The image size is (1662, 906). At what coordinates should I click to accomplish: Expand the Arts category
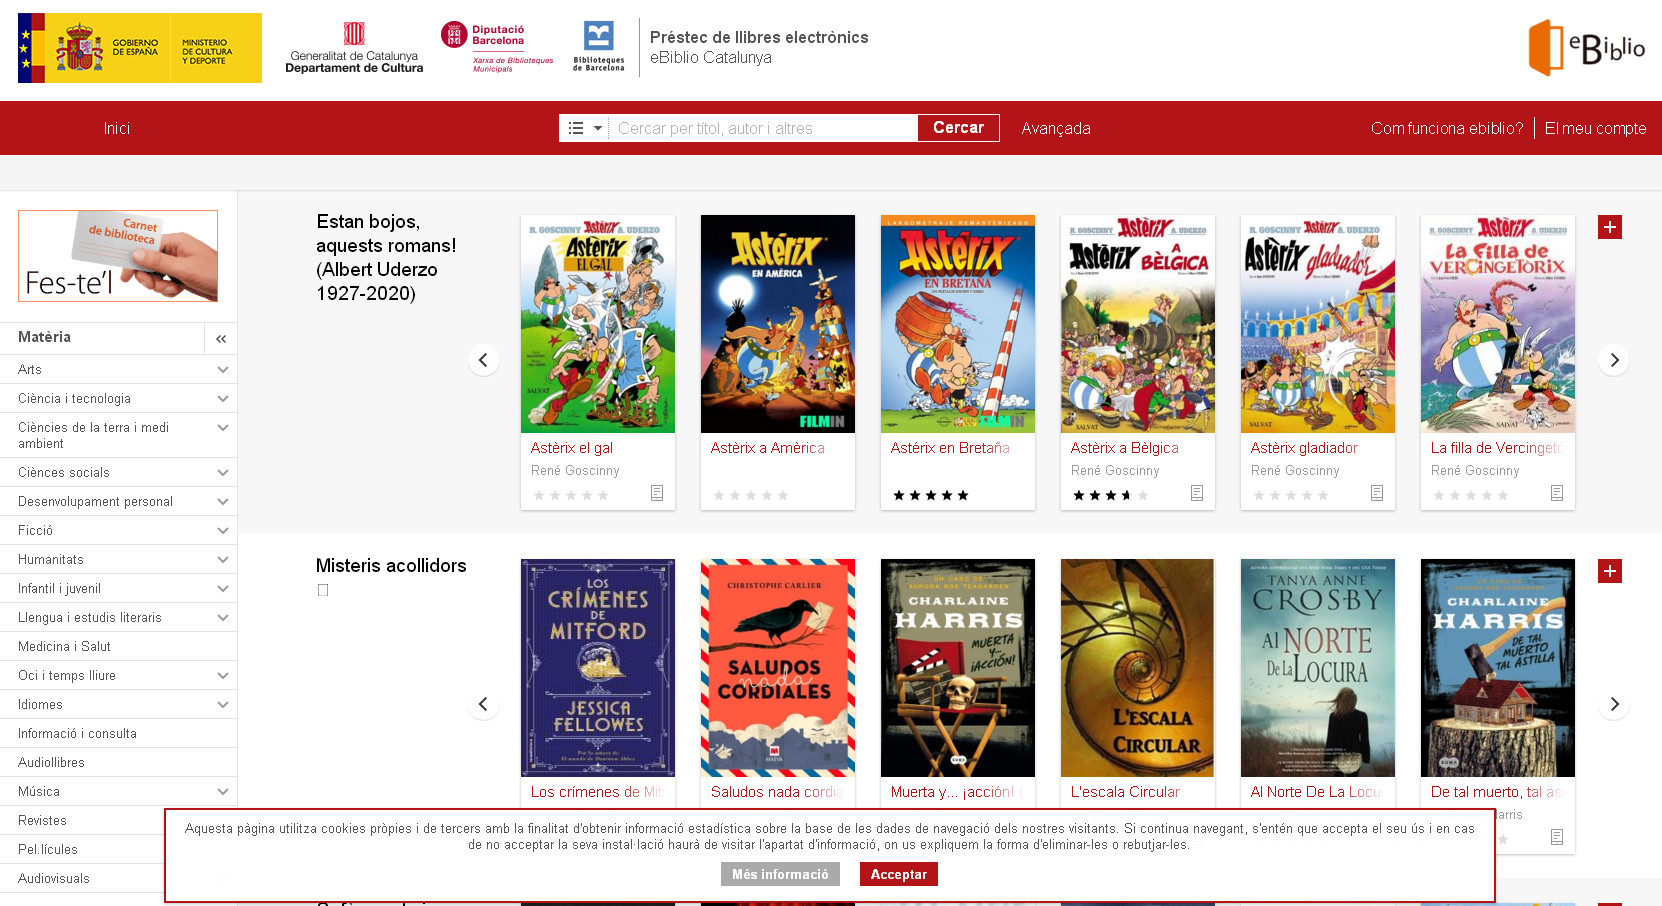[222, 370]
